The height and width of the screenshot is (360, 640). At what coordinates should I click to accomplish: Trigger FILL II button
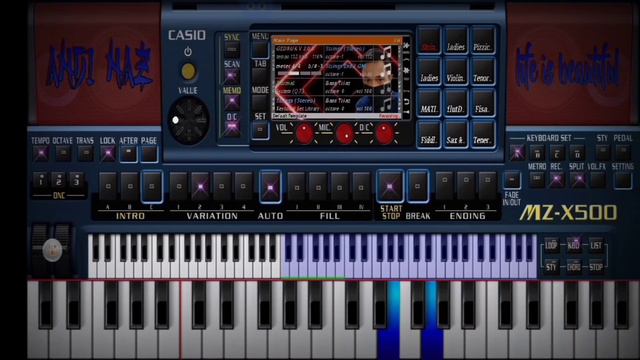[318, 187]
